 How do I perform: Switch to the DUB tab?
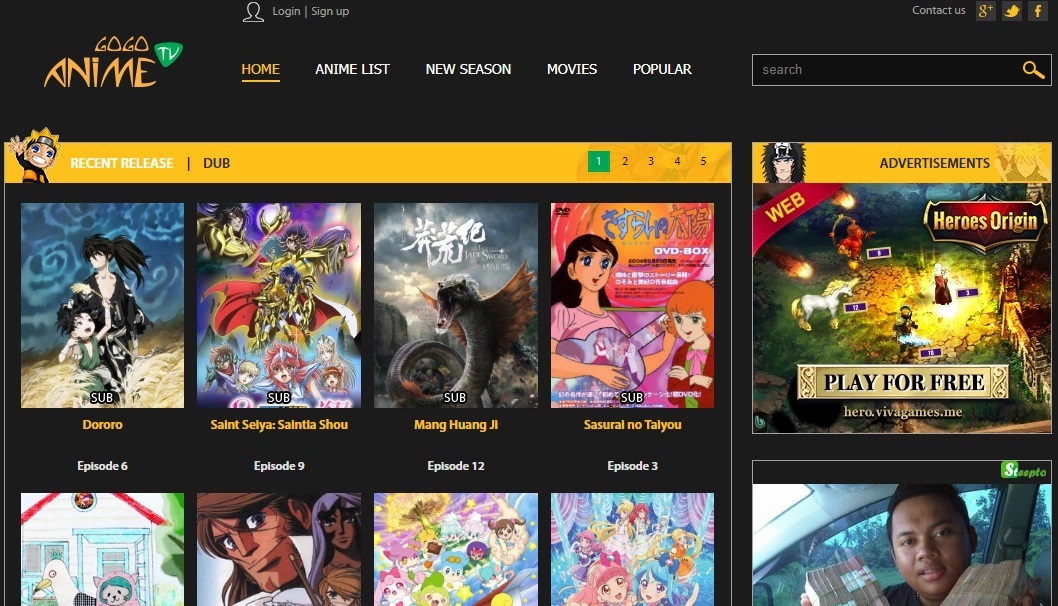click(217, 163)
